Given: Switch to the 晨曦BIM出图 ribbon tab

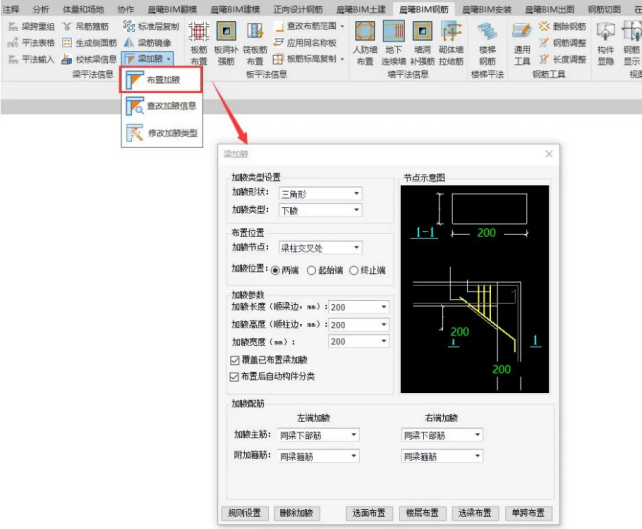Looking at the screenshot, I should tap(549, 9).
